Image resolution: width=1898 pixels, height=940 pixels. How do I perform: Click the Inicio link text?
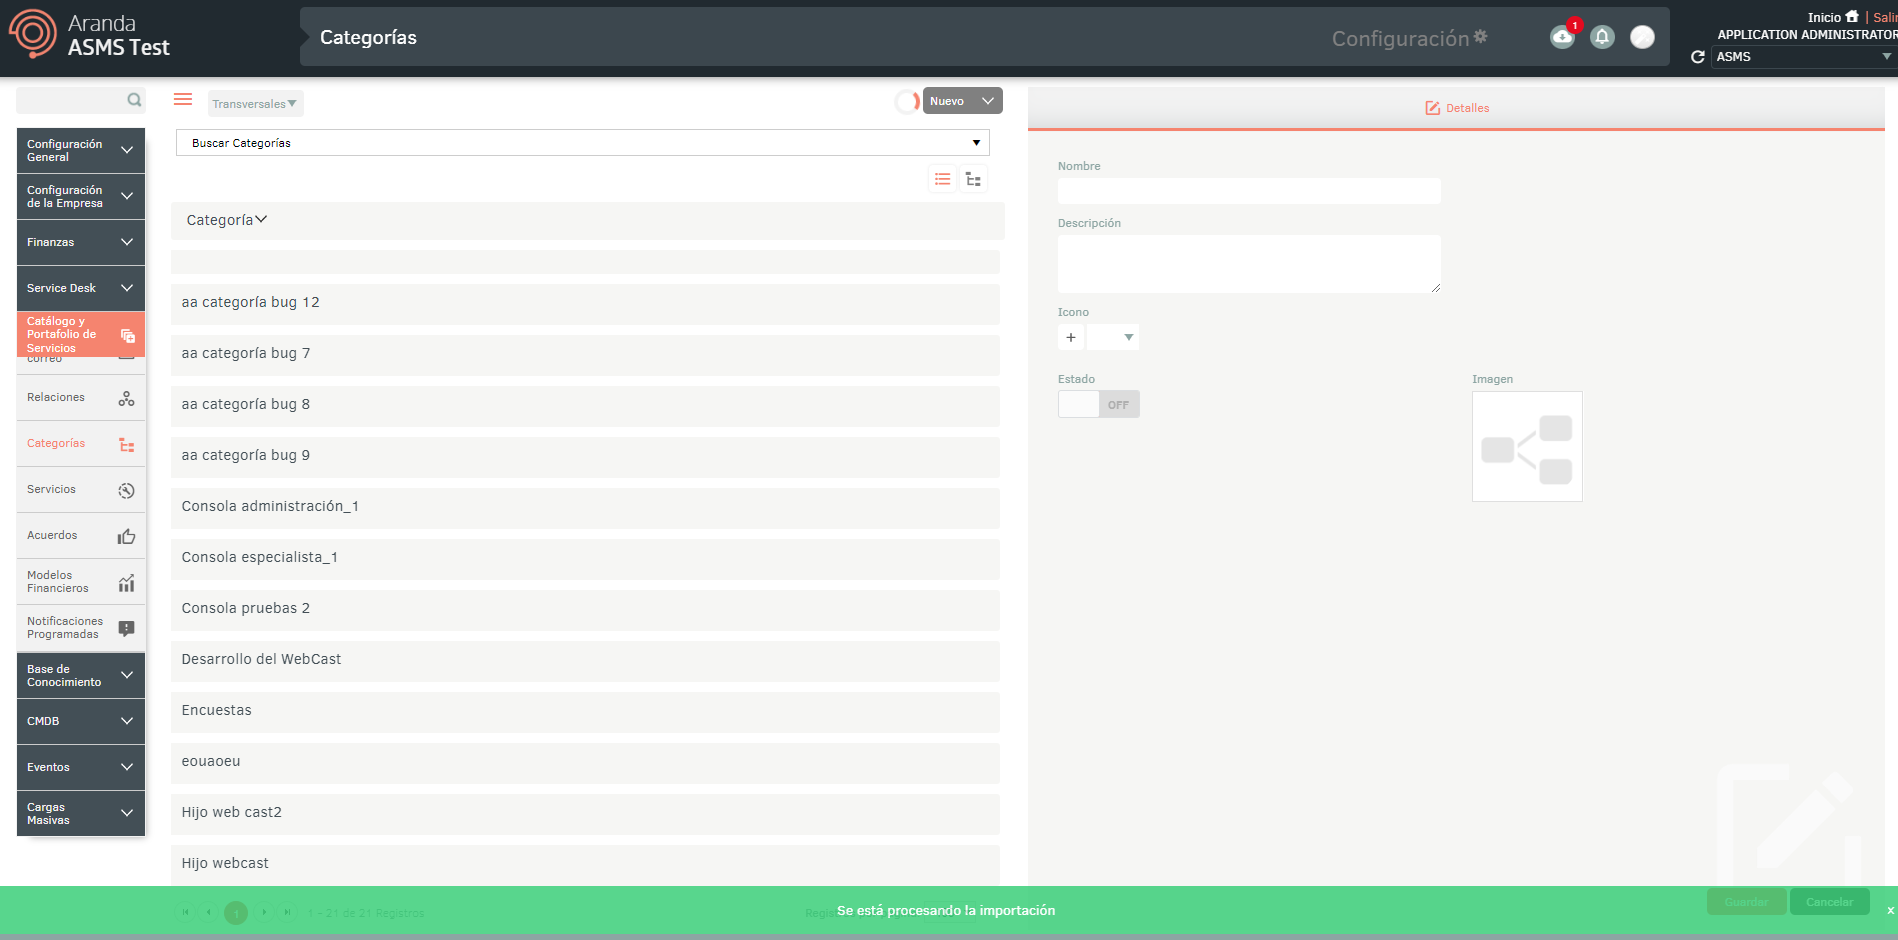(x=1824, y=17)
